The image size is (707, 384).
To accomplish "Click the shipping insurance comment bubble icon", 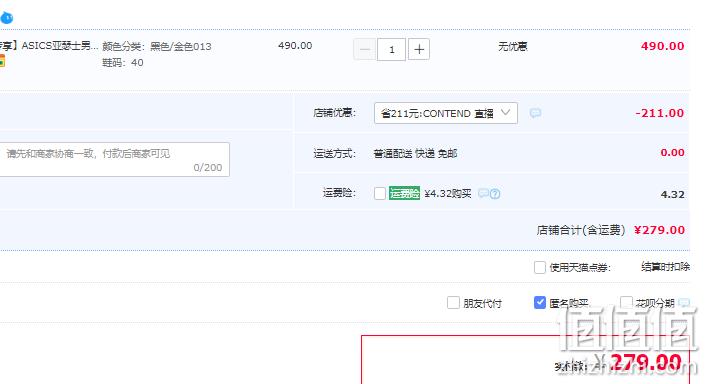I will point(483,193).
